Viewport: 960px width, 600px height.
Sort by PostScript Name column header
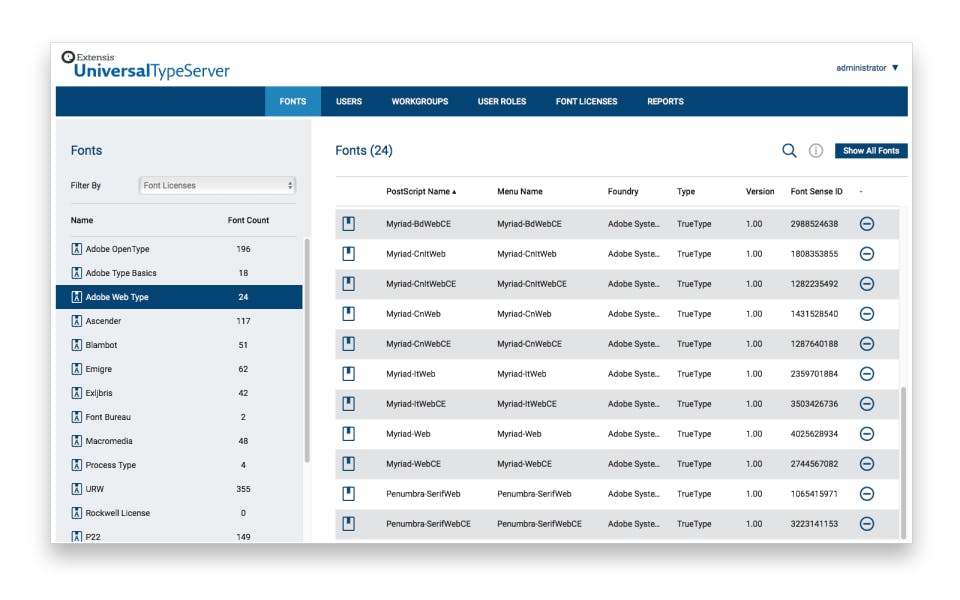coord(421,192)
